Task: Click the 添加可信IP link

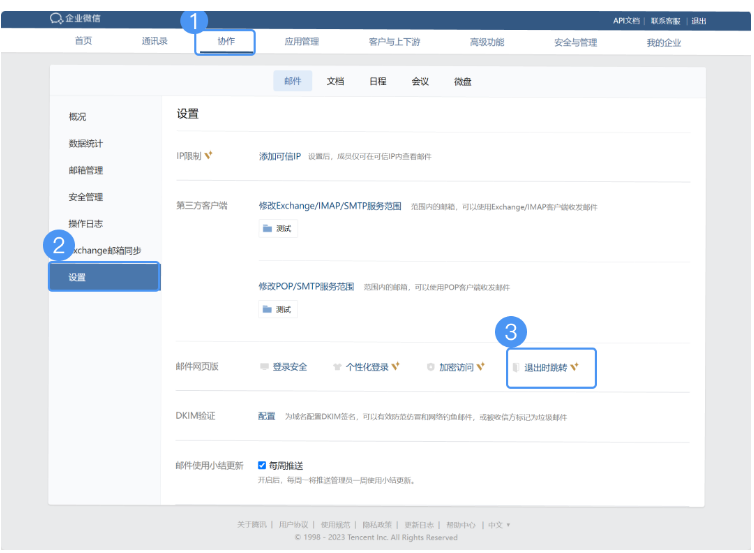Action: (x=279, y=156)
